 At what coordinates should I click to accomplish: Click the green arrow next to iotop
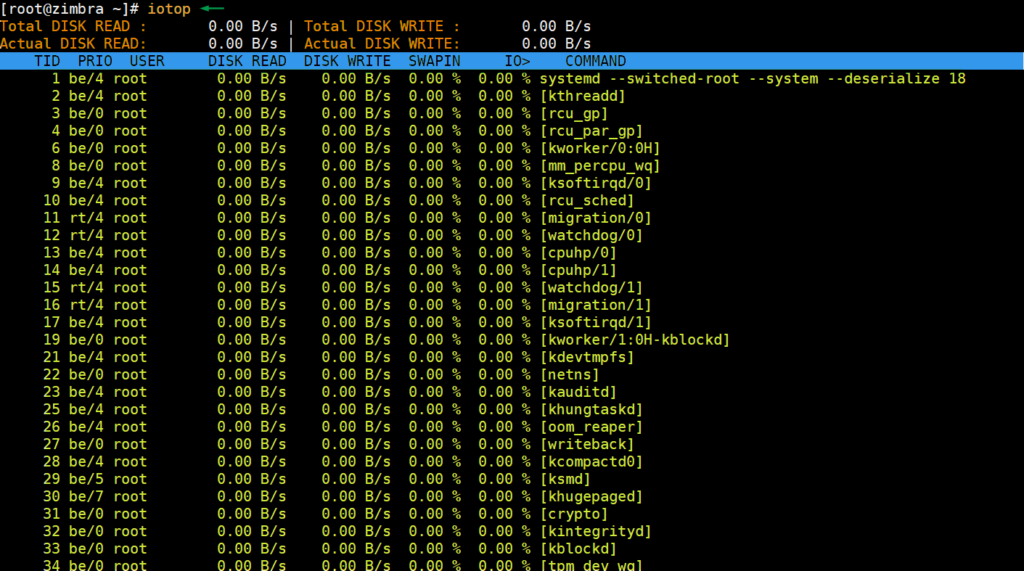pyautogui.click(x=213, y=8)
